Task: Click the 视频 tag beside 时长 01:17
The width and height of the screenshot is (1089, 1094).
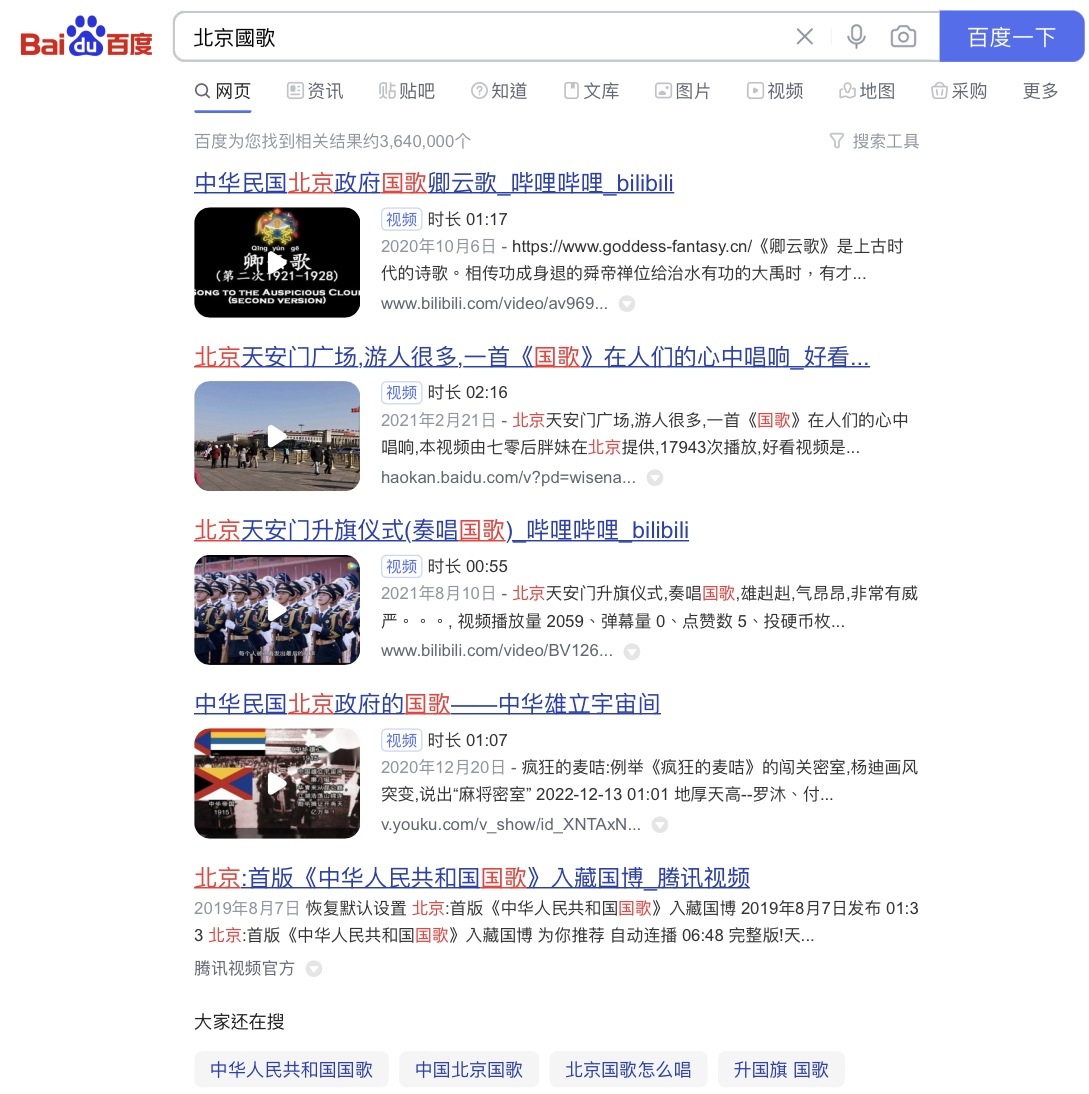Action: coord(401,220)
